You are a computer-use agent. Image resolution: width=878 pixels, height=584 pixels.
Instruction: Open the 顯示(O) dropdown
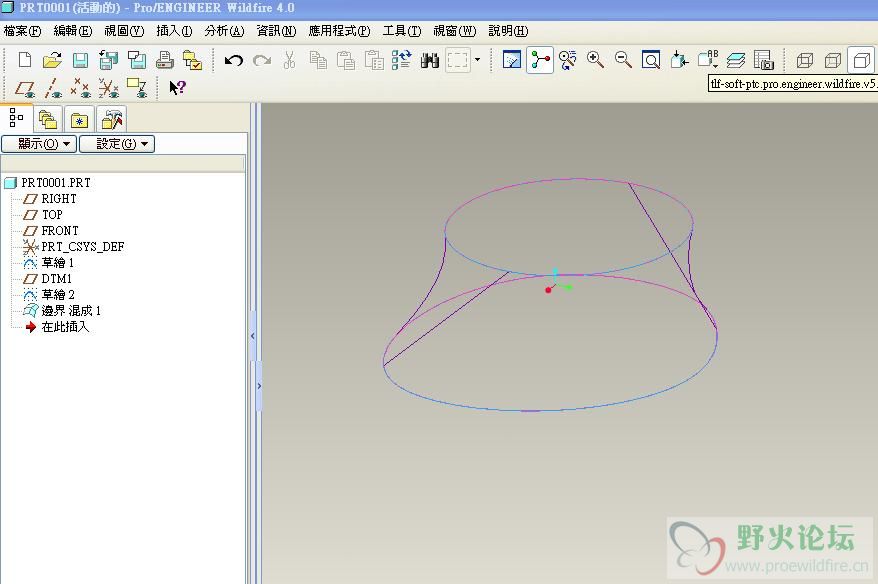(39, 144)
